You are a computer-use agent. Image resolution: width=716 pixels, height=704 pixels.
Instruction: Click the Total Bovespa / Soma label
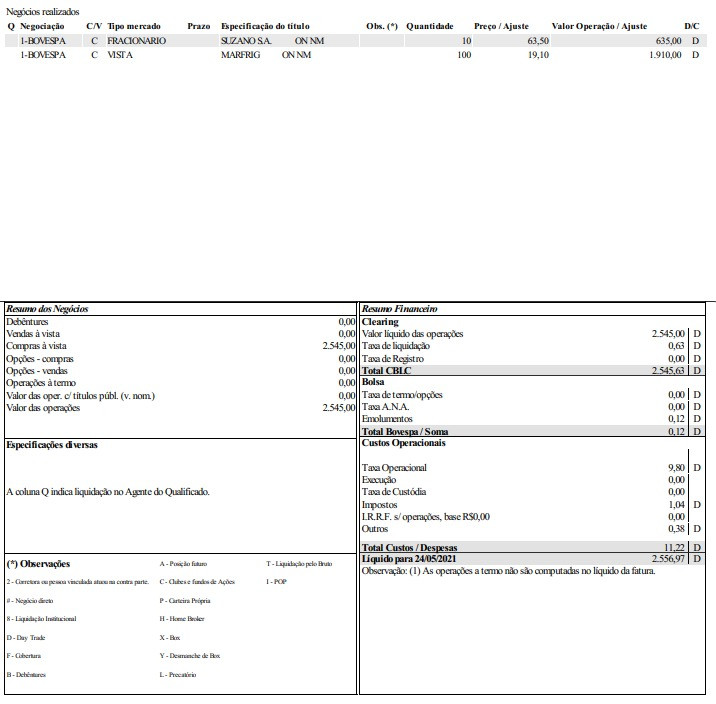(405, 431)
